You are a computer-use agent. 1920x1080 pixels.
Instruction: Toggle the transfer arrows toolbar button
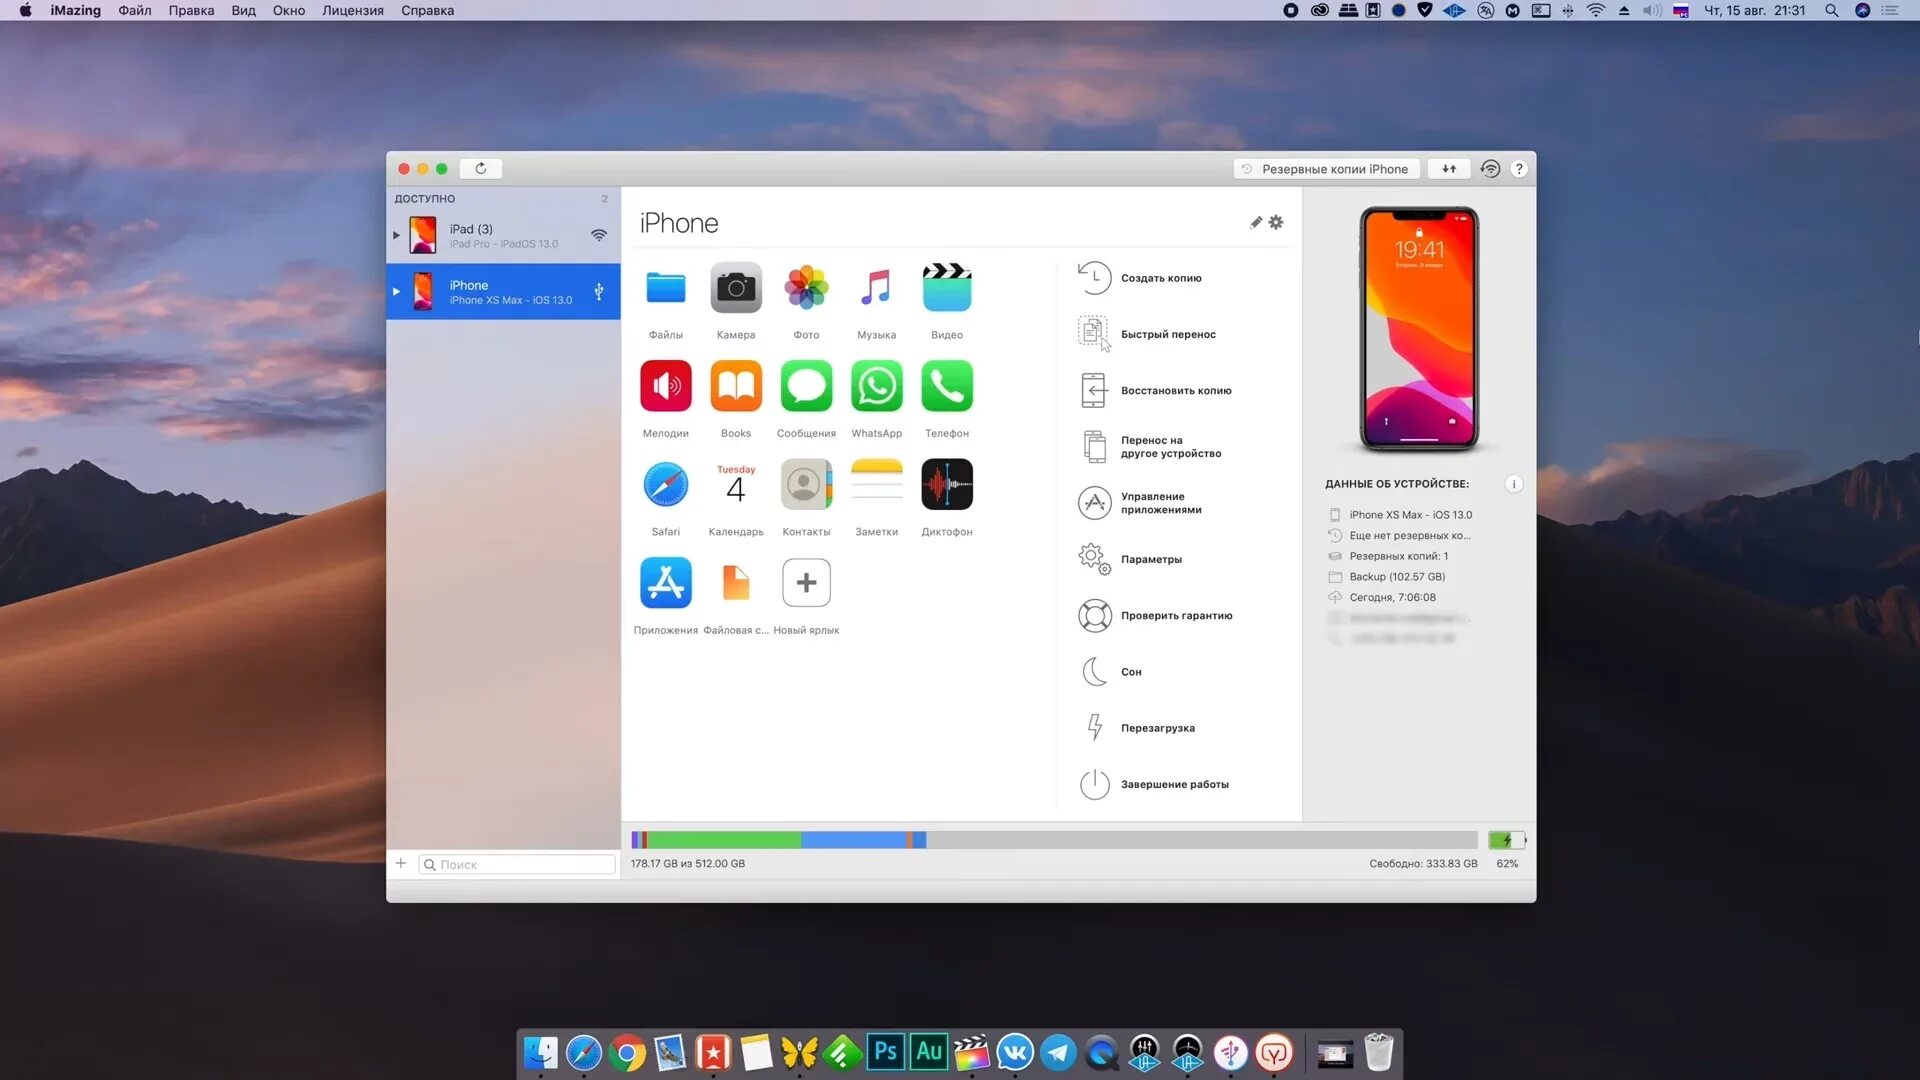1449,168
